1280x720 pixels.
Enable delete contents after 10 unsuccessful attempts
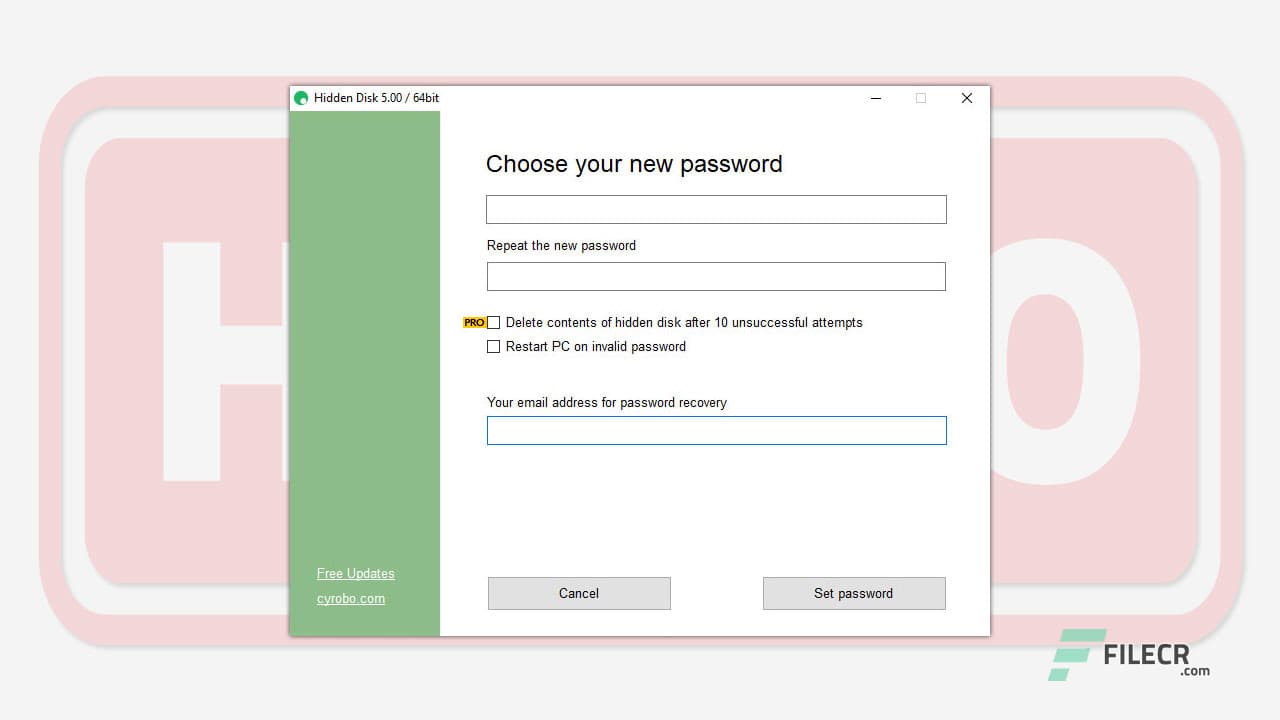[494, 323]
